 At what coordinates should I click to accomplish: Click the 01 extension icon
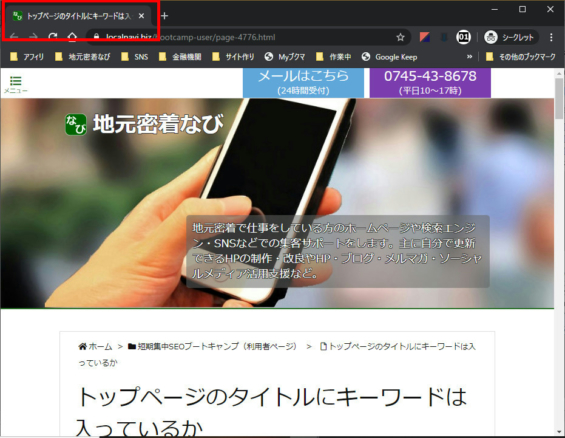(x=463, y=37)
